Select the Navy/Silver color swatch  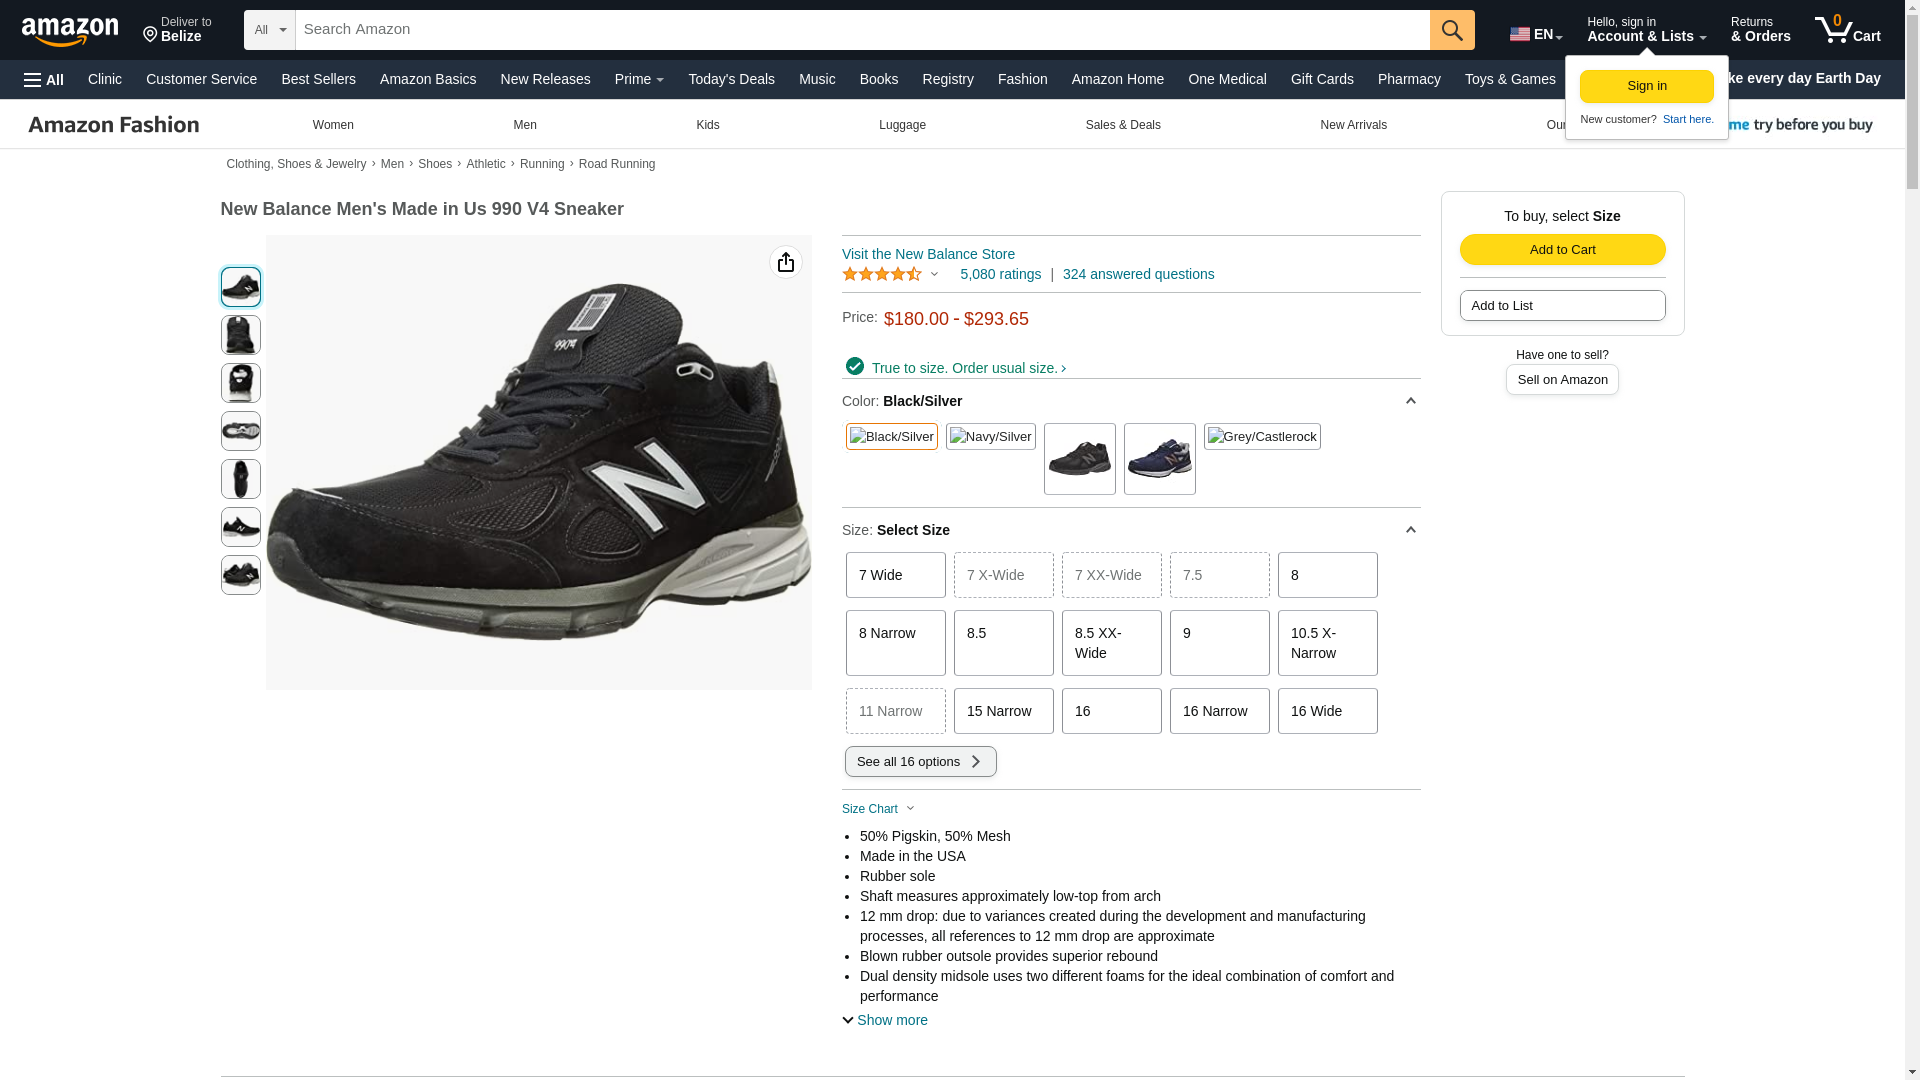click(990, 437)
